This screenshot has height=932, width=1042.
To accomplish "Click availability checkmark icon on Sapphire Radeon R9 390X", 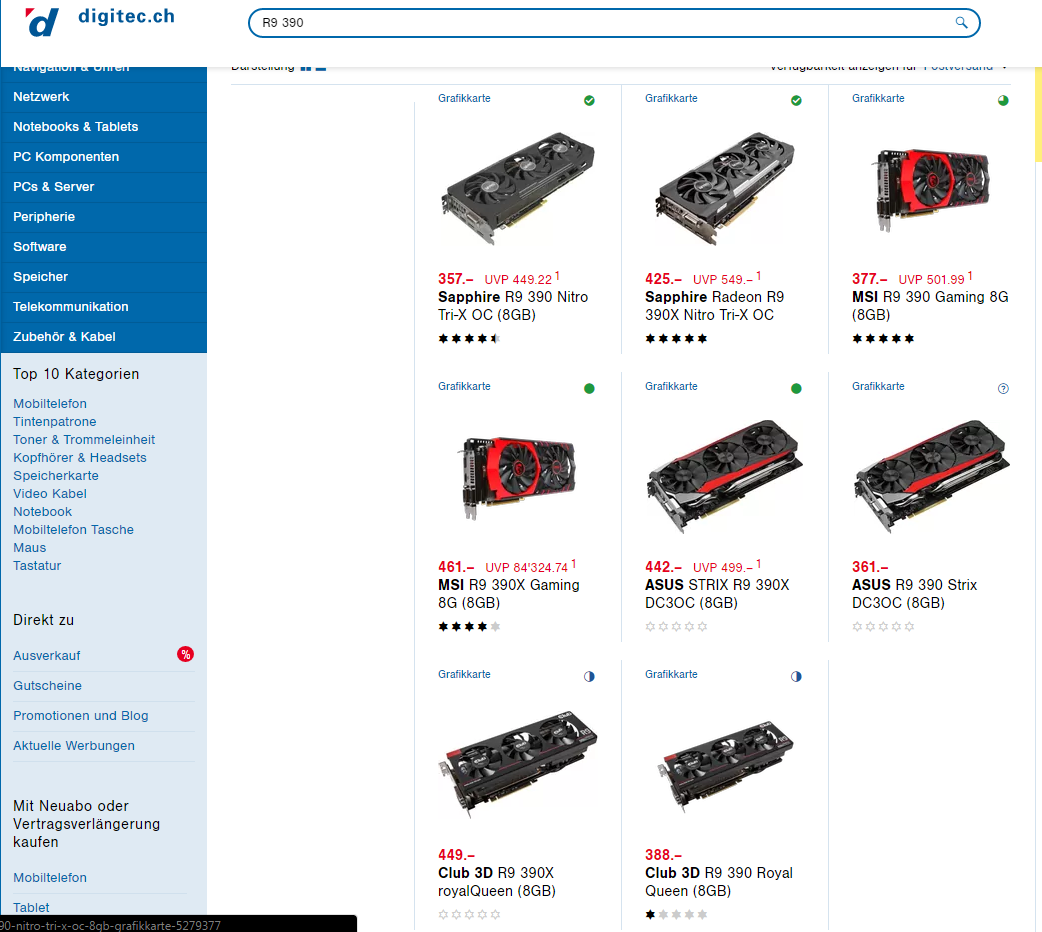I will pyautogui.click(x=796, y=100).
